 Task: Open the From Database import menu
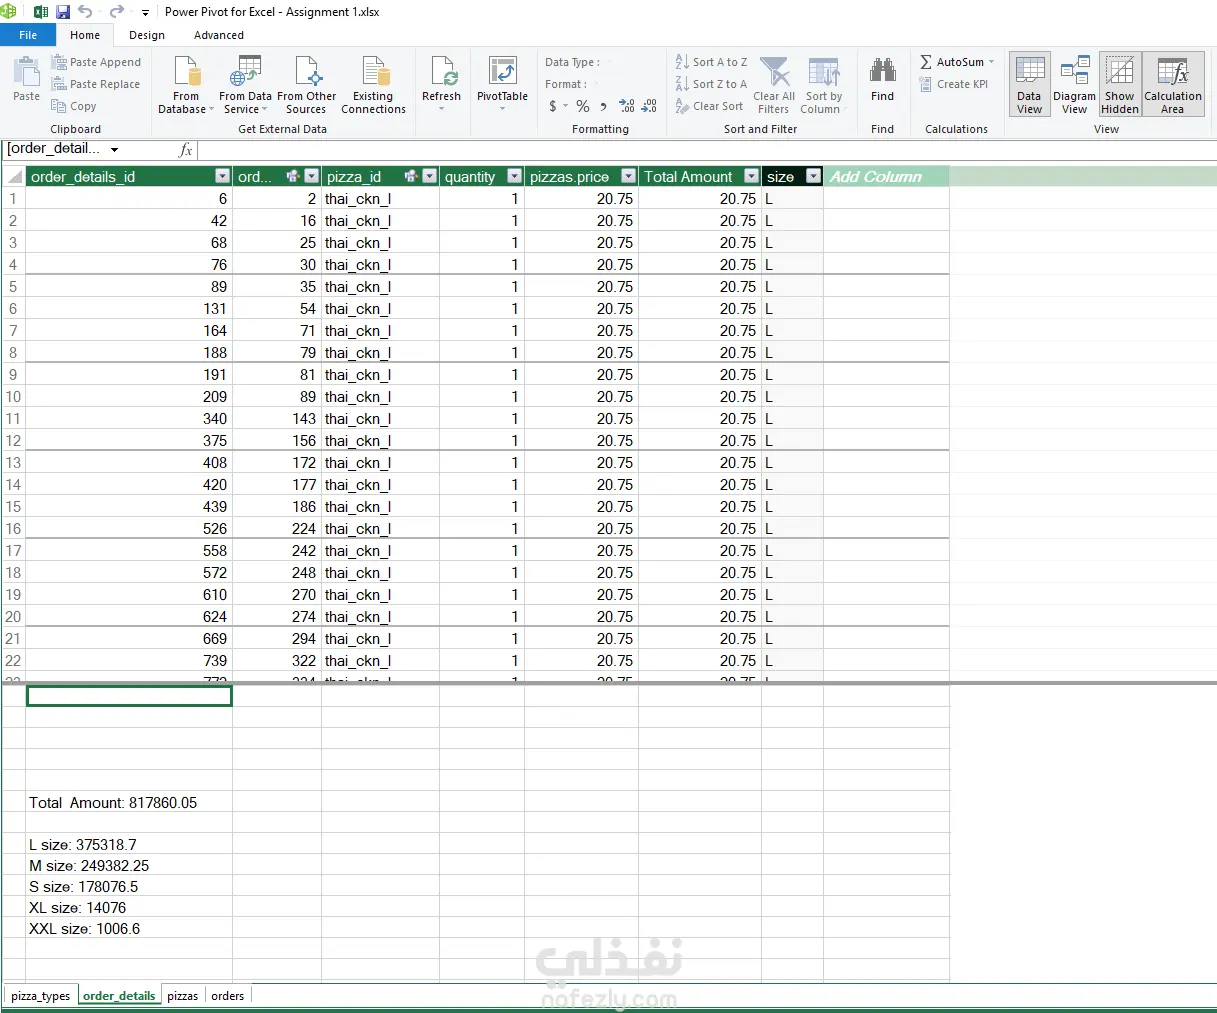click(186, 85)
